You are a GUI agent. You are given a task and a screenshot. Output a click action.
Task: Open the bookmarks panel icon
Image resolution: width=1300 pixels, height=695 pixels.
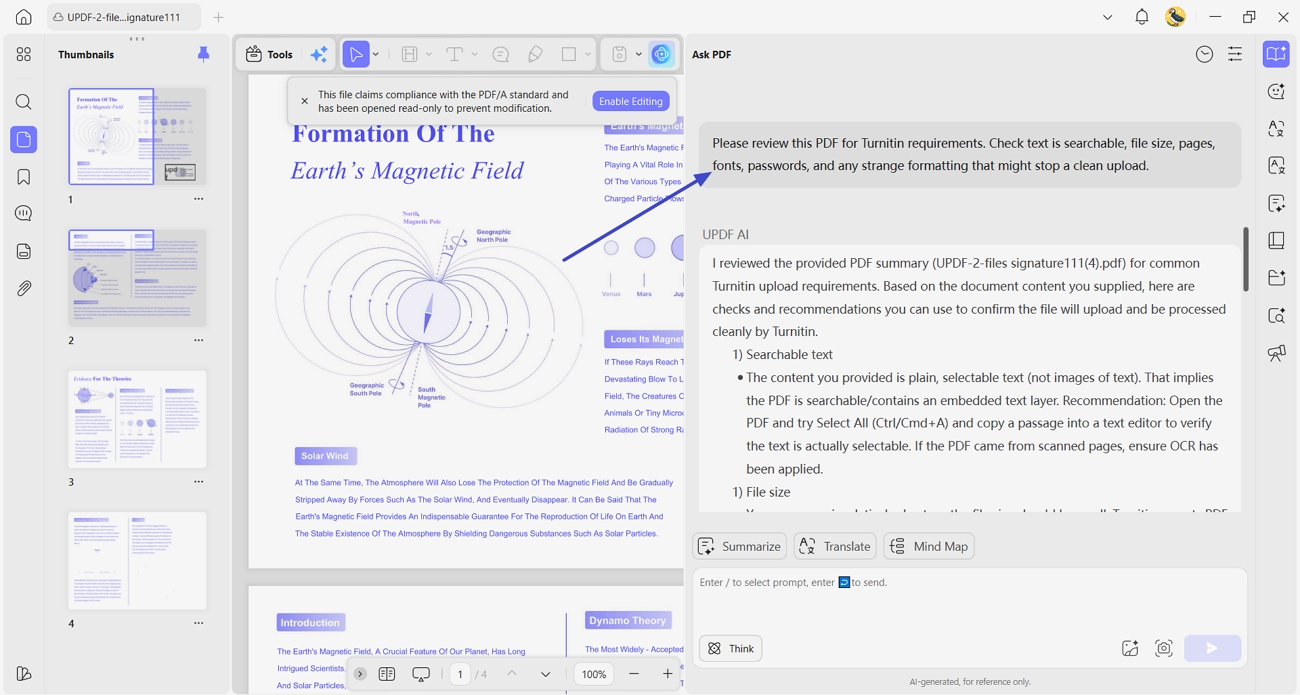click(24, 177)
